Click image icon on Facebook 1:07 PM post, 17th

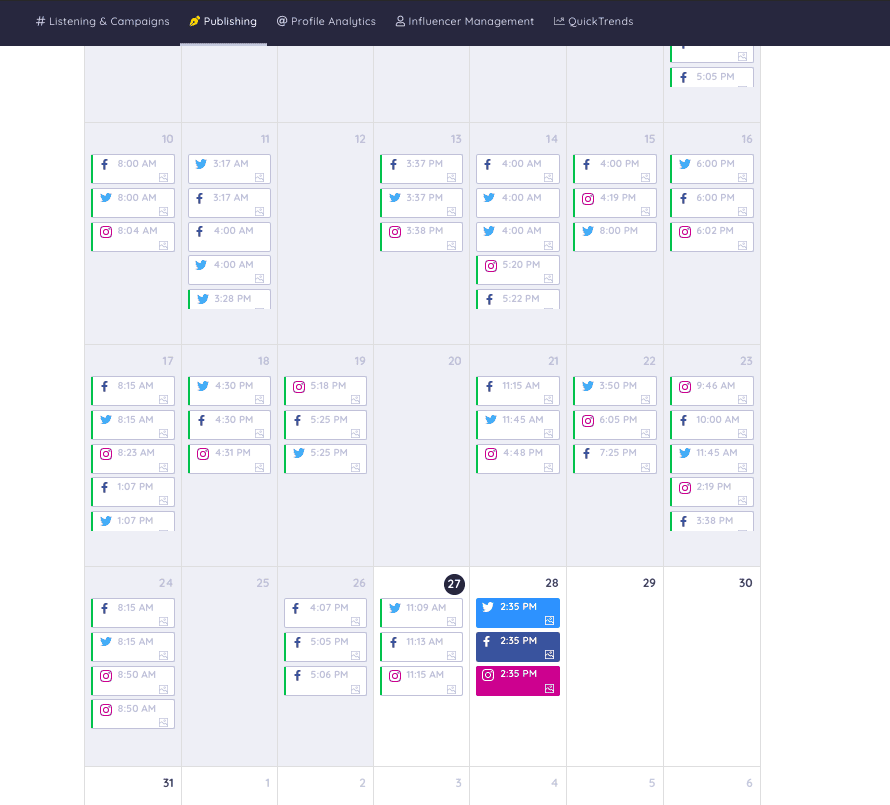tap(163, 500)
